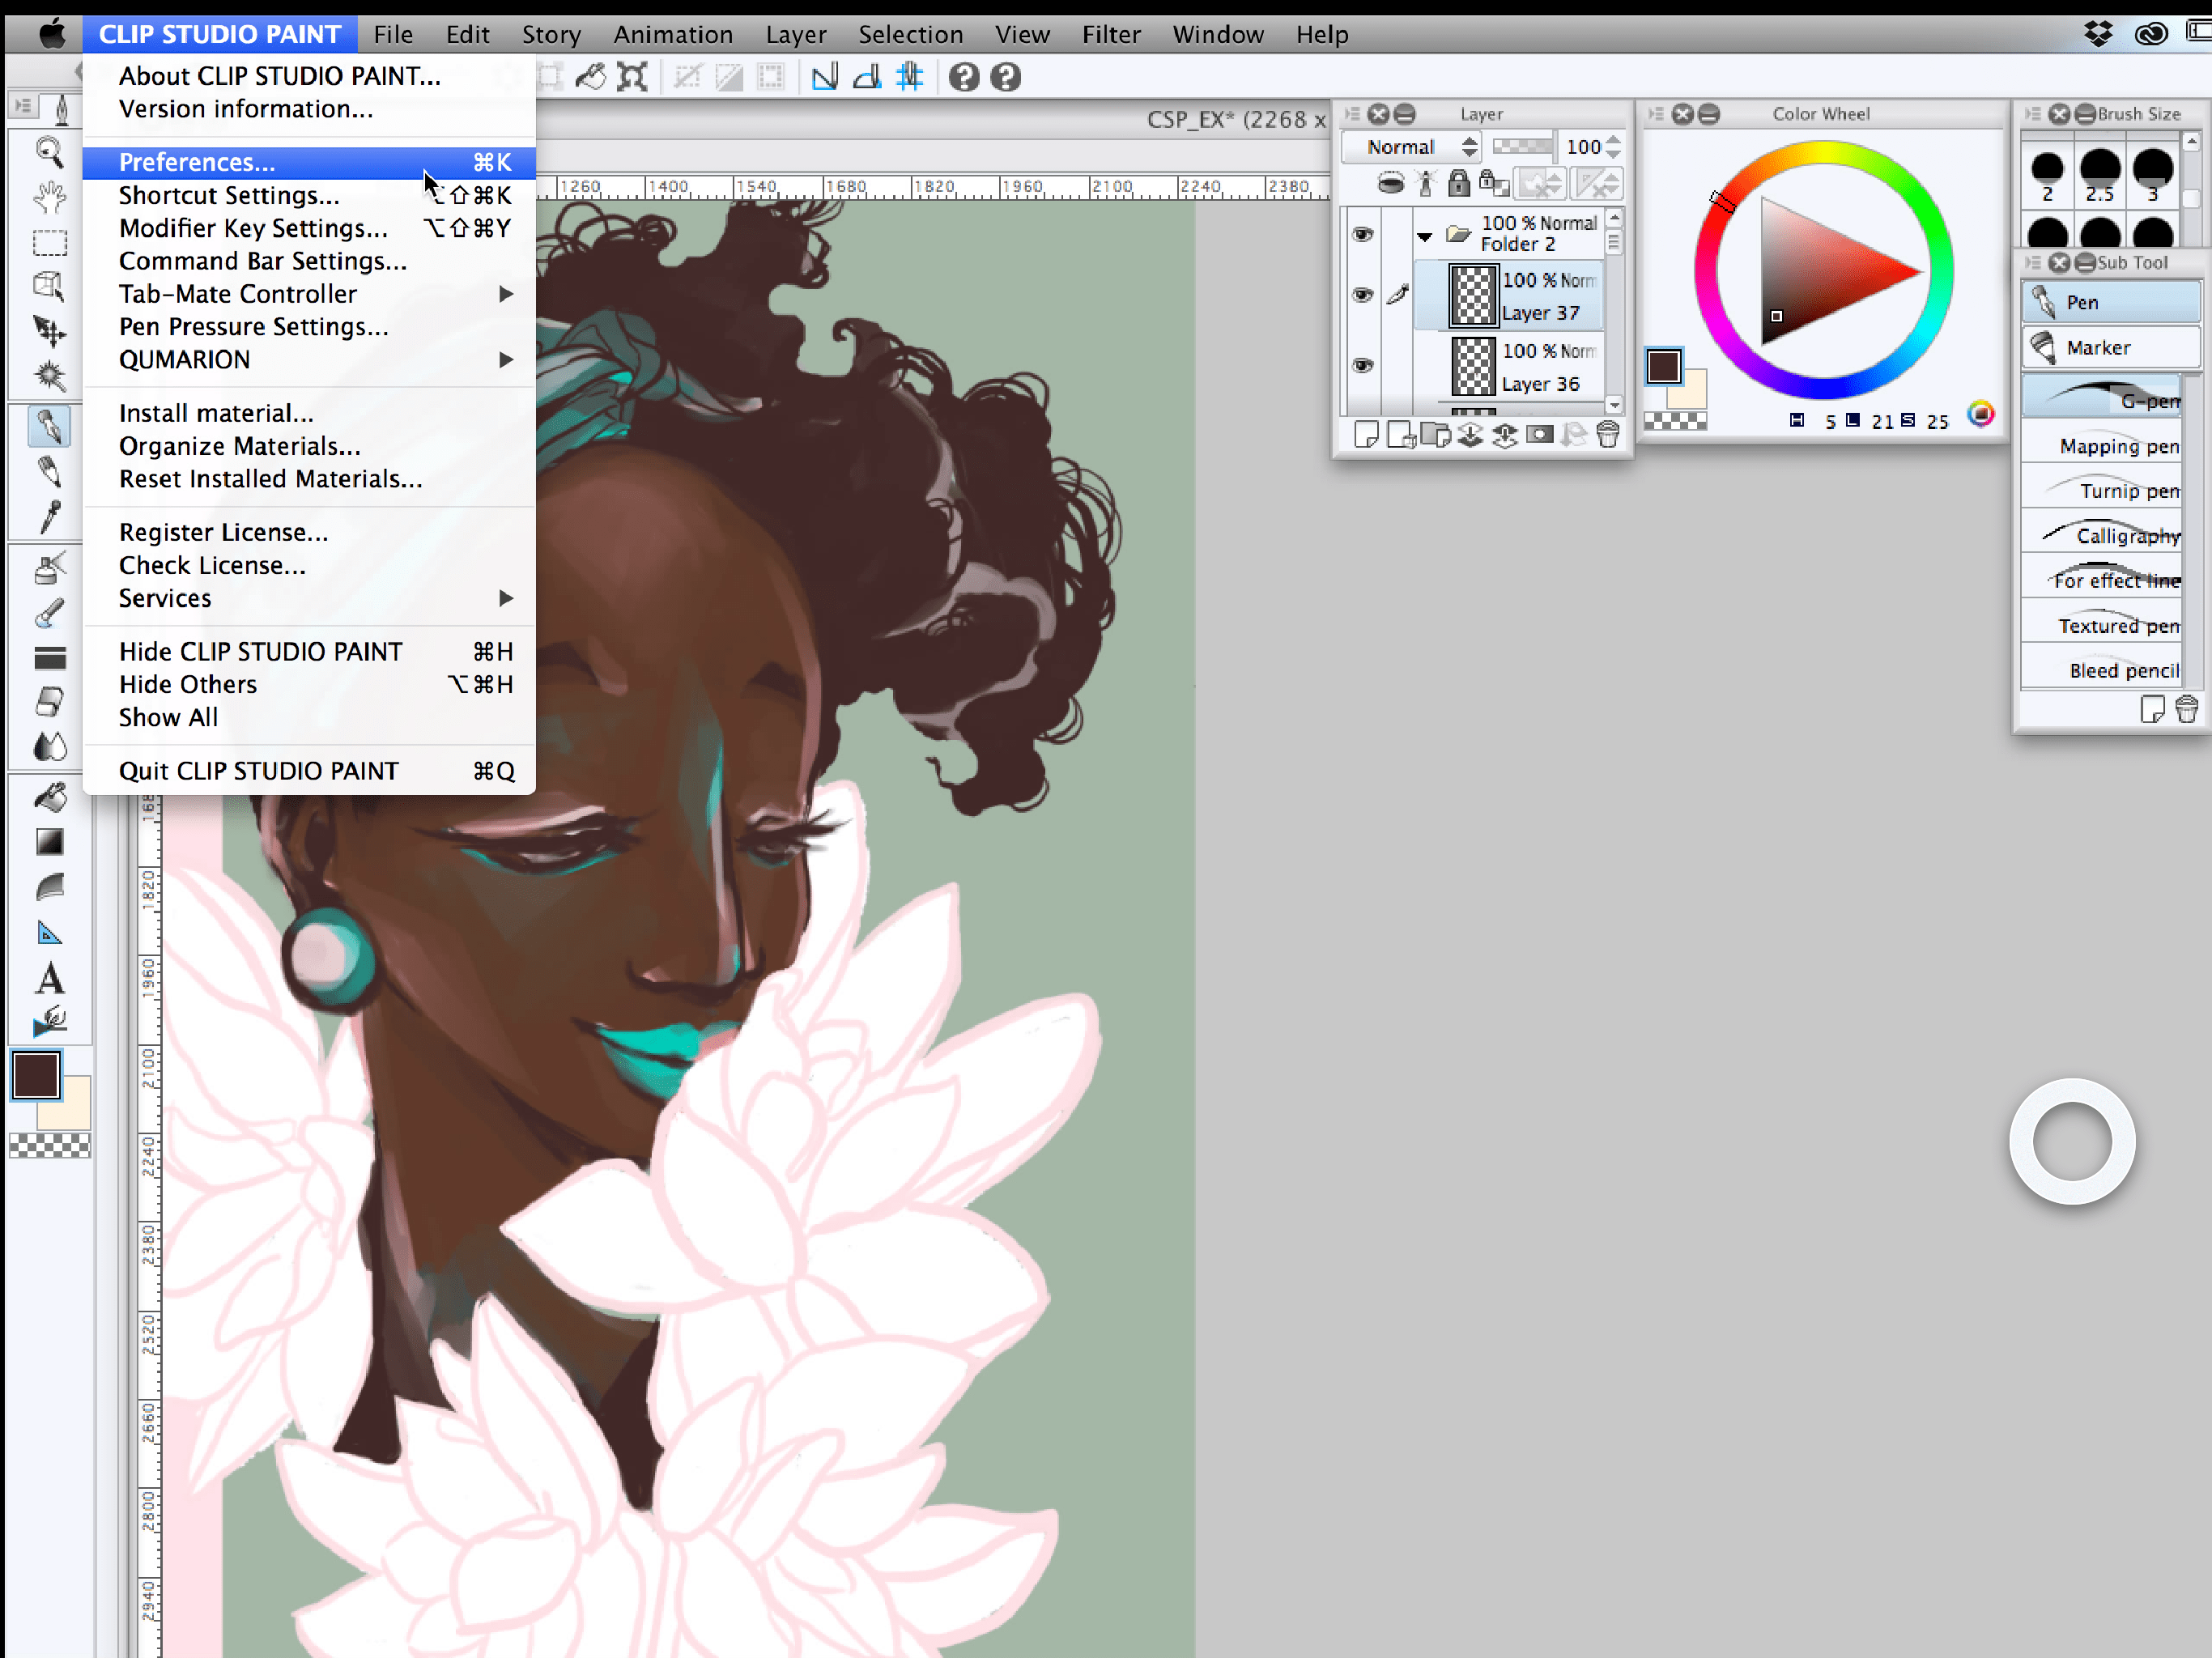The image size is (2212, 1658).
Task: Select the Layer 36 thumbnail
Action: click(x=1473, y=366)
